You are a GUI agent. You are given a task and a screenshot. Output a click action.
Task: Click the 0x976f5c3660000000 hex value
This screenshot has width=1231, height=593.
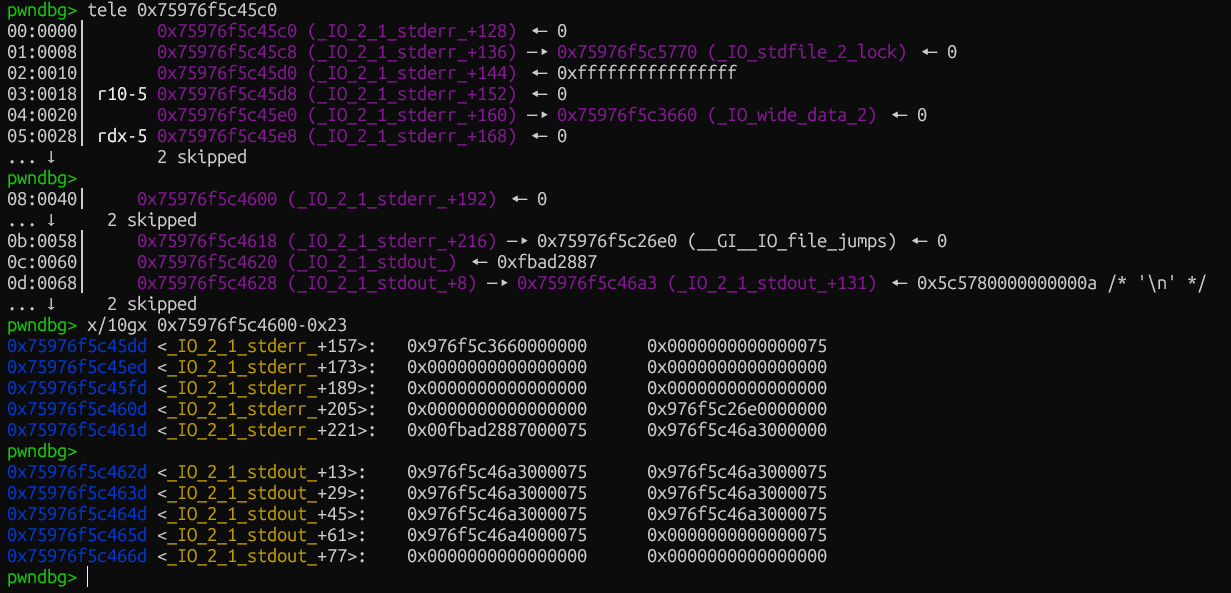coord(497,346)
